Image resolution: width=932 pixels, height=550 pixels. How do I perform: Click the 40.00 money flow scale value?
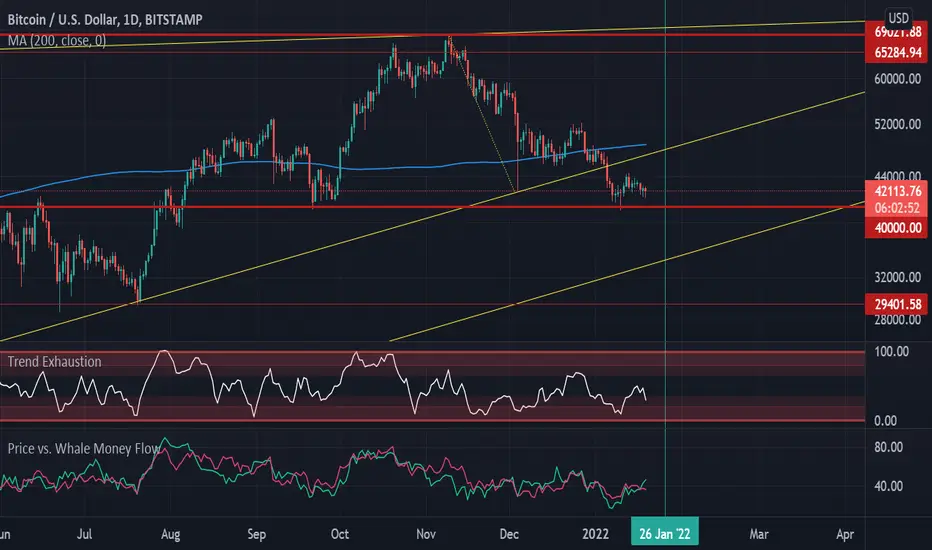pos(889,486)
